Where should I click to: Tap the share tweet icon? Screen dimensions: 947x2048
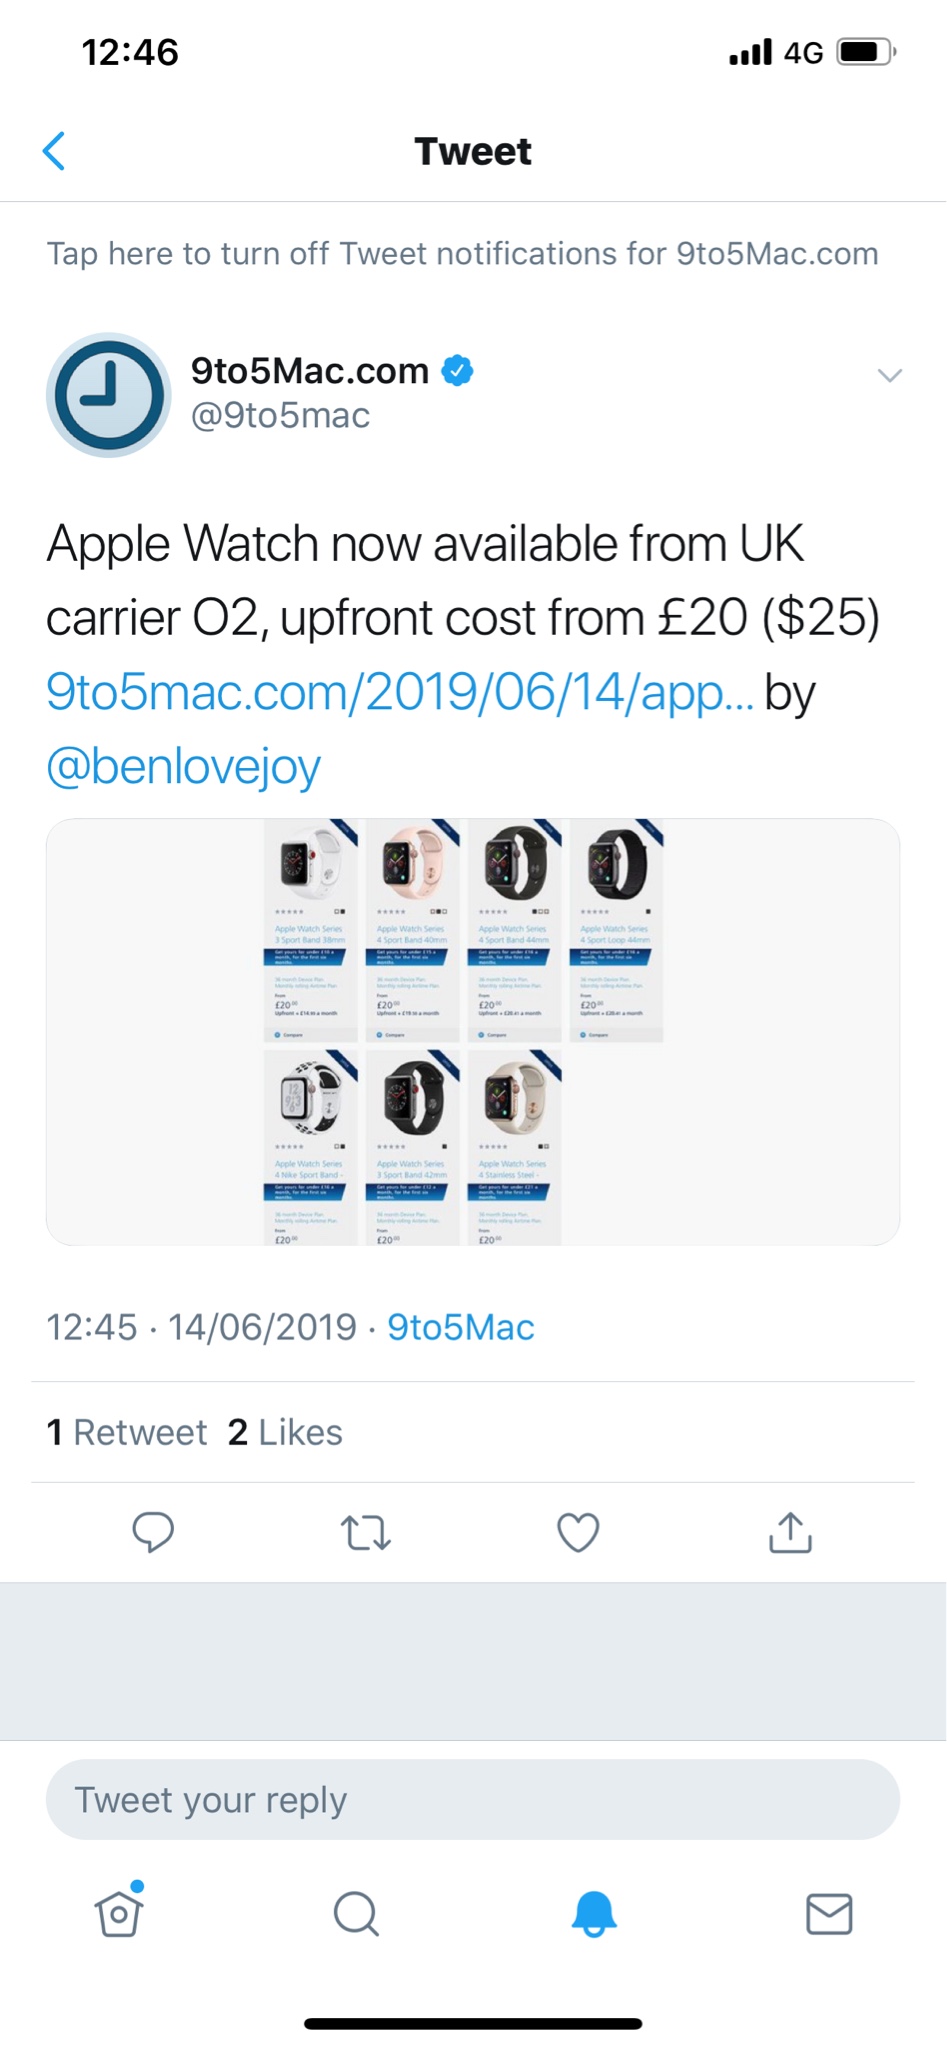pyautogui.click(x=790, y=1532)
